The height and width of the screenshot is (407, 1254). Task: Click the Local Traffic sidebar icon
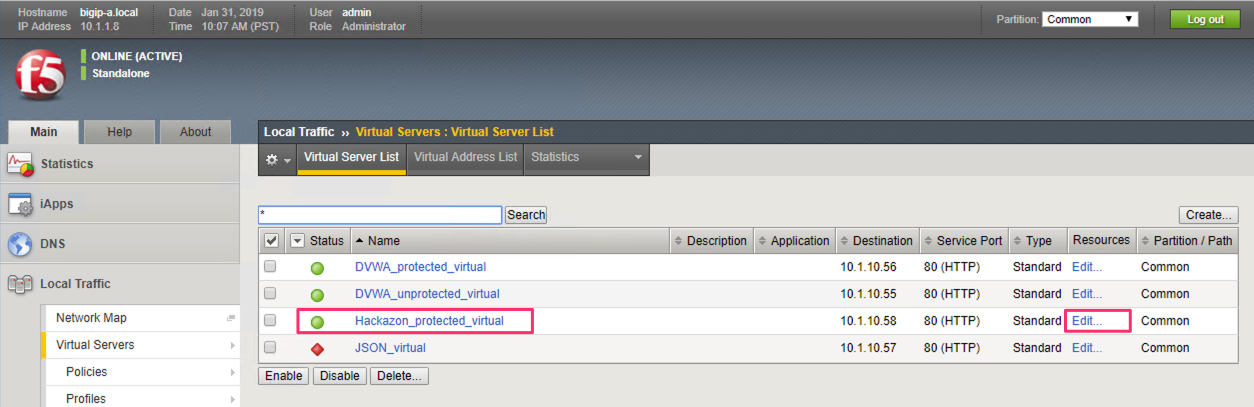point(20,284)
